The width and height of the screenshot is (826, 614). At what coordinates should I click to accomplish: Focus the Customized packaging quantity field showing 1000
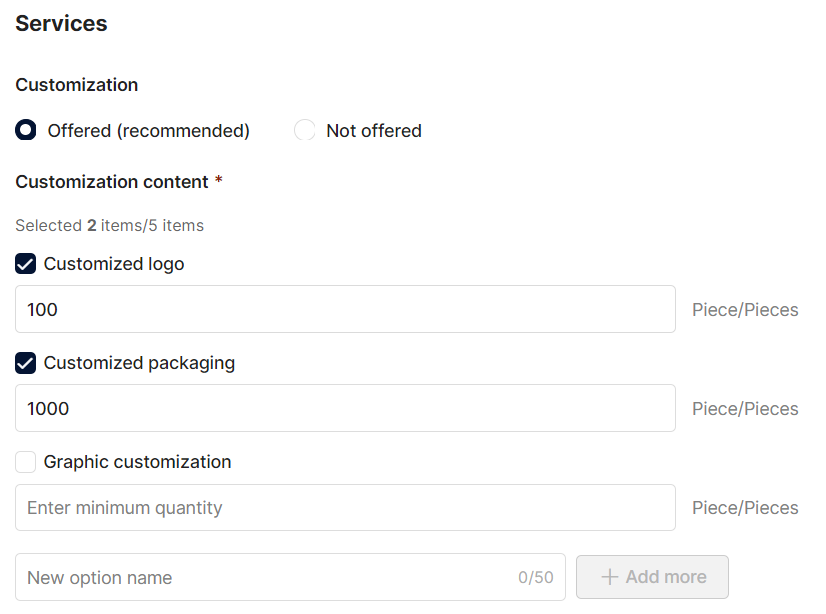pos(345,408)
